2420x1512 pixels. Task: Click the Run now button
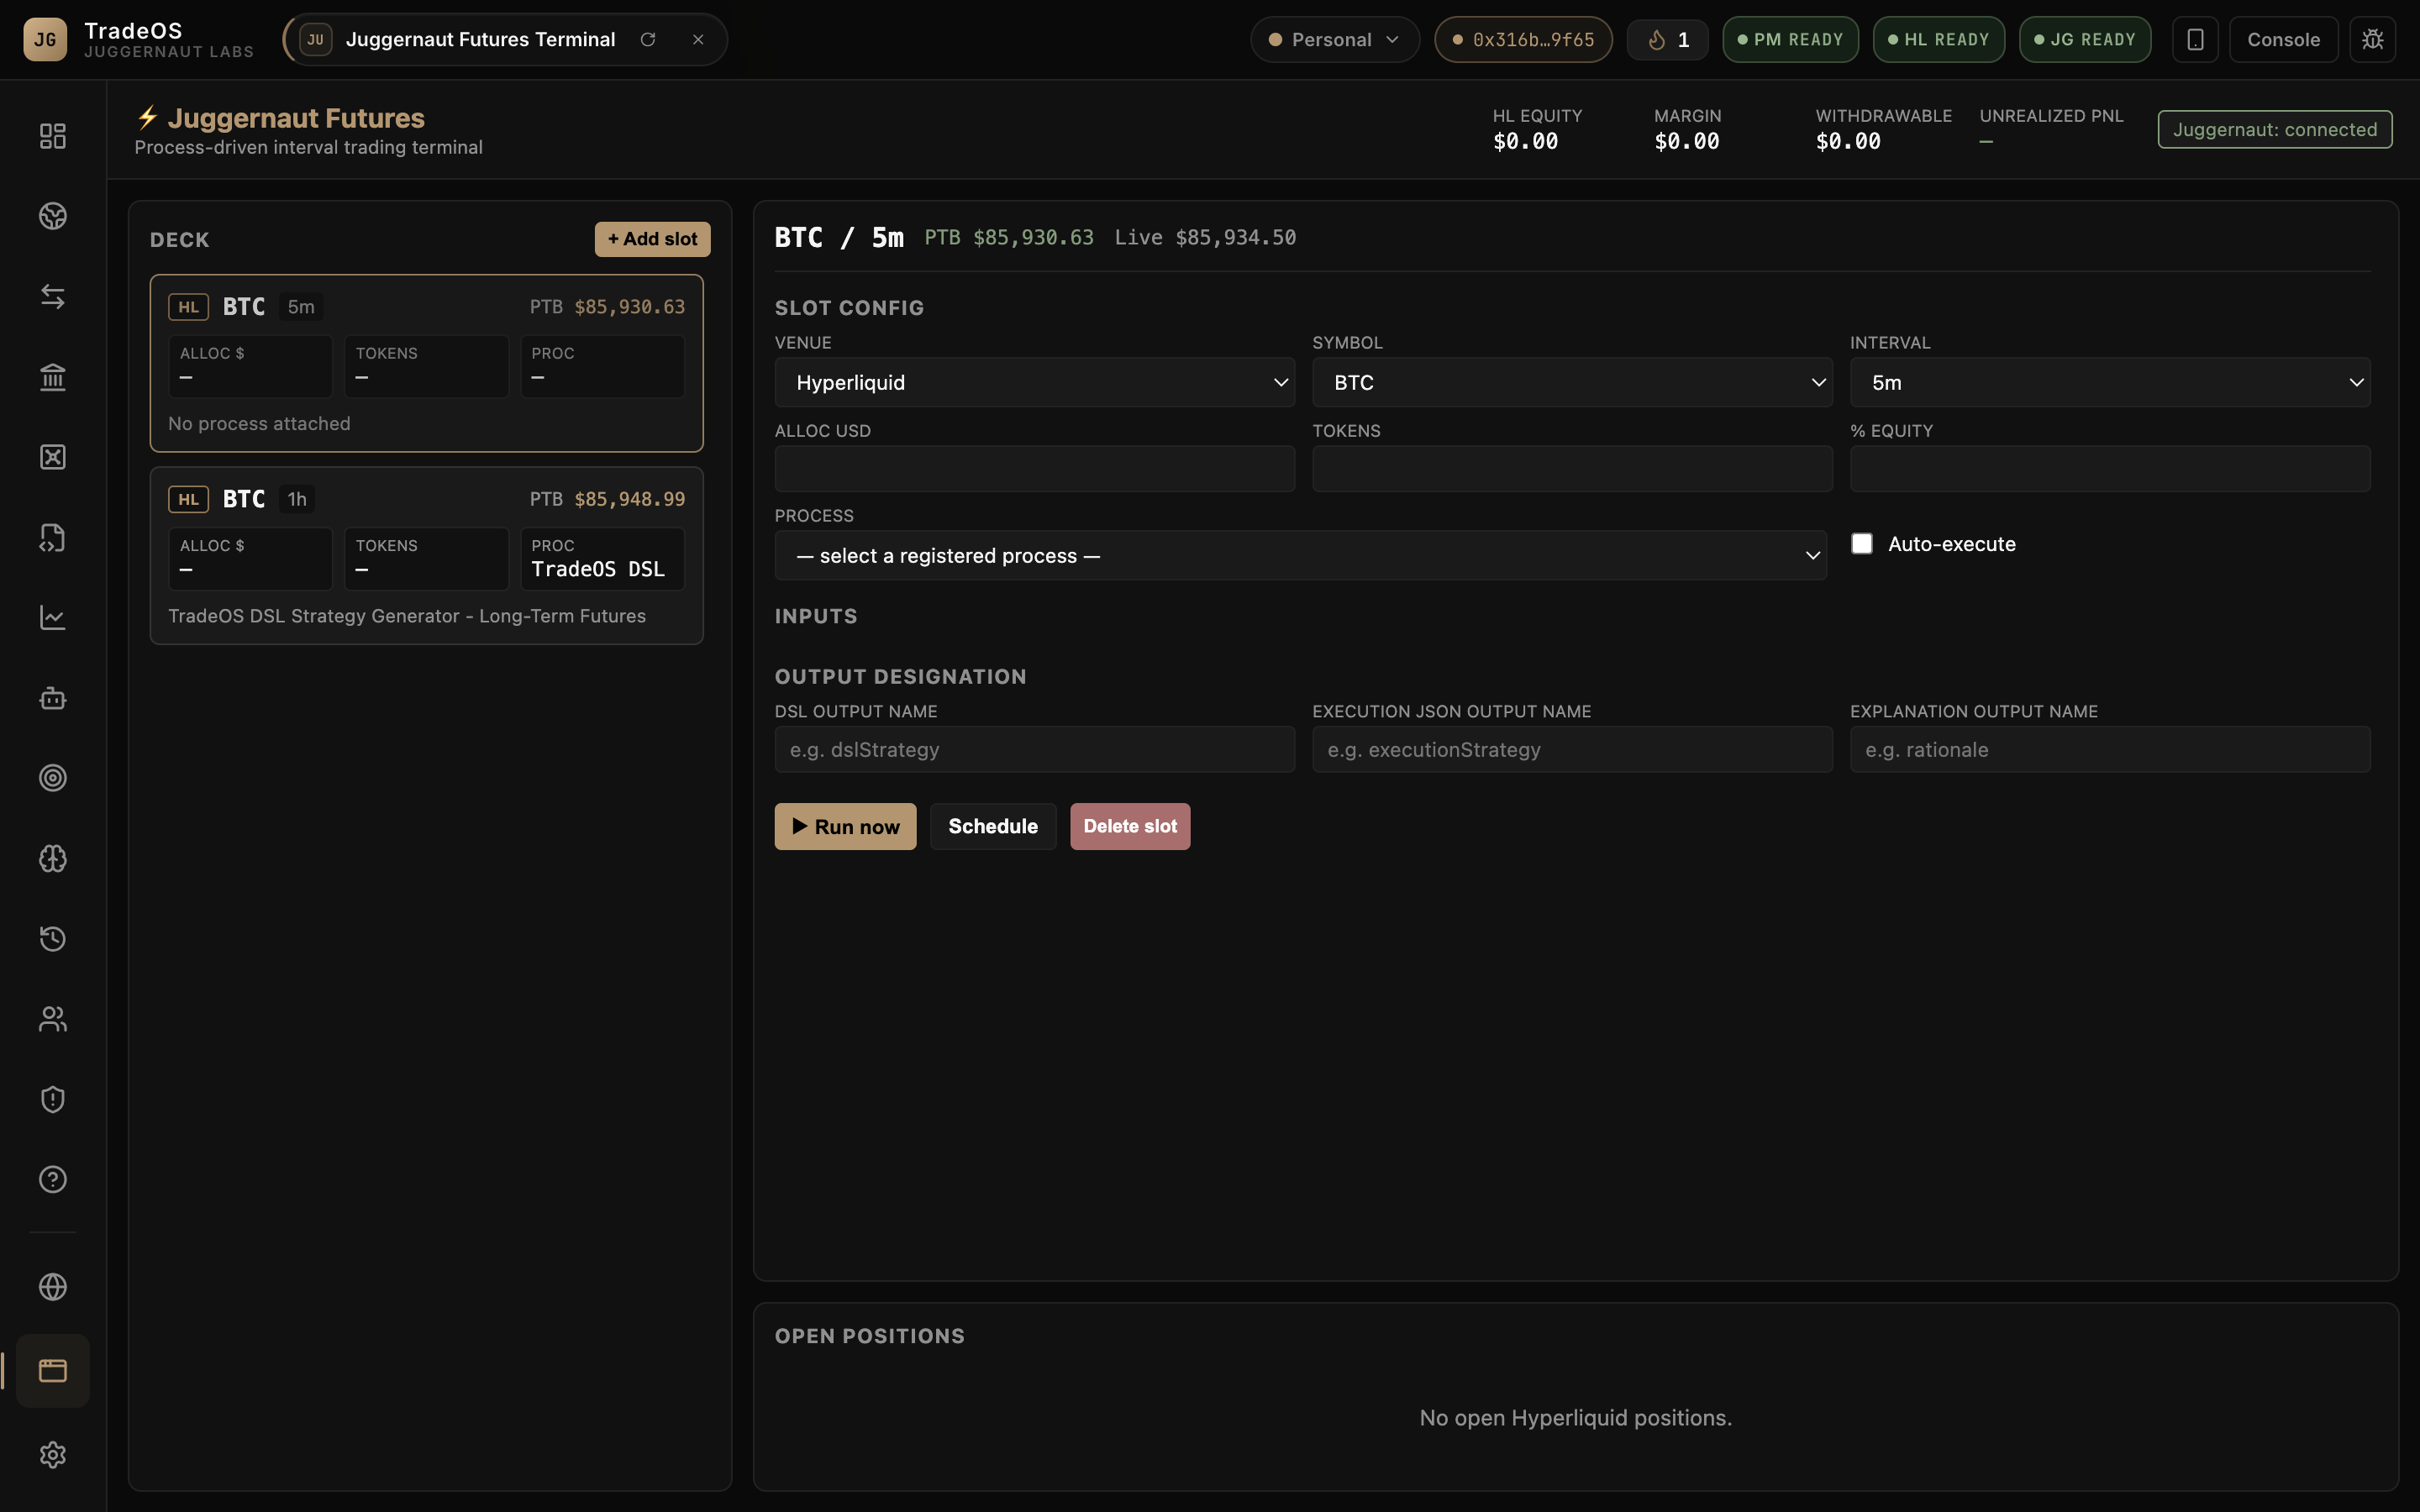point(845,827)
